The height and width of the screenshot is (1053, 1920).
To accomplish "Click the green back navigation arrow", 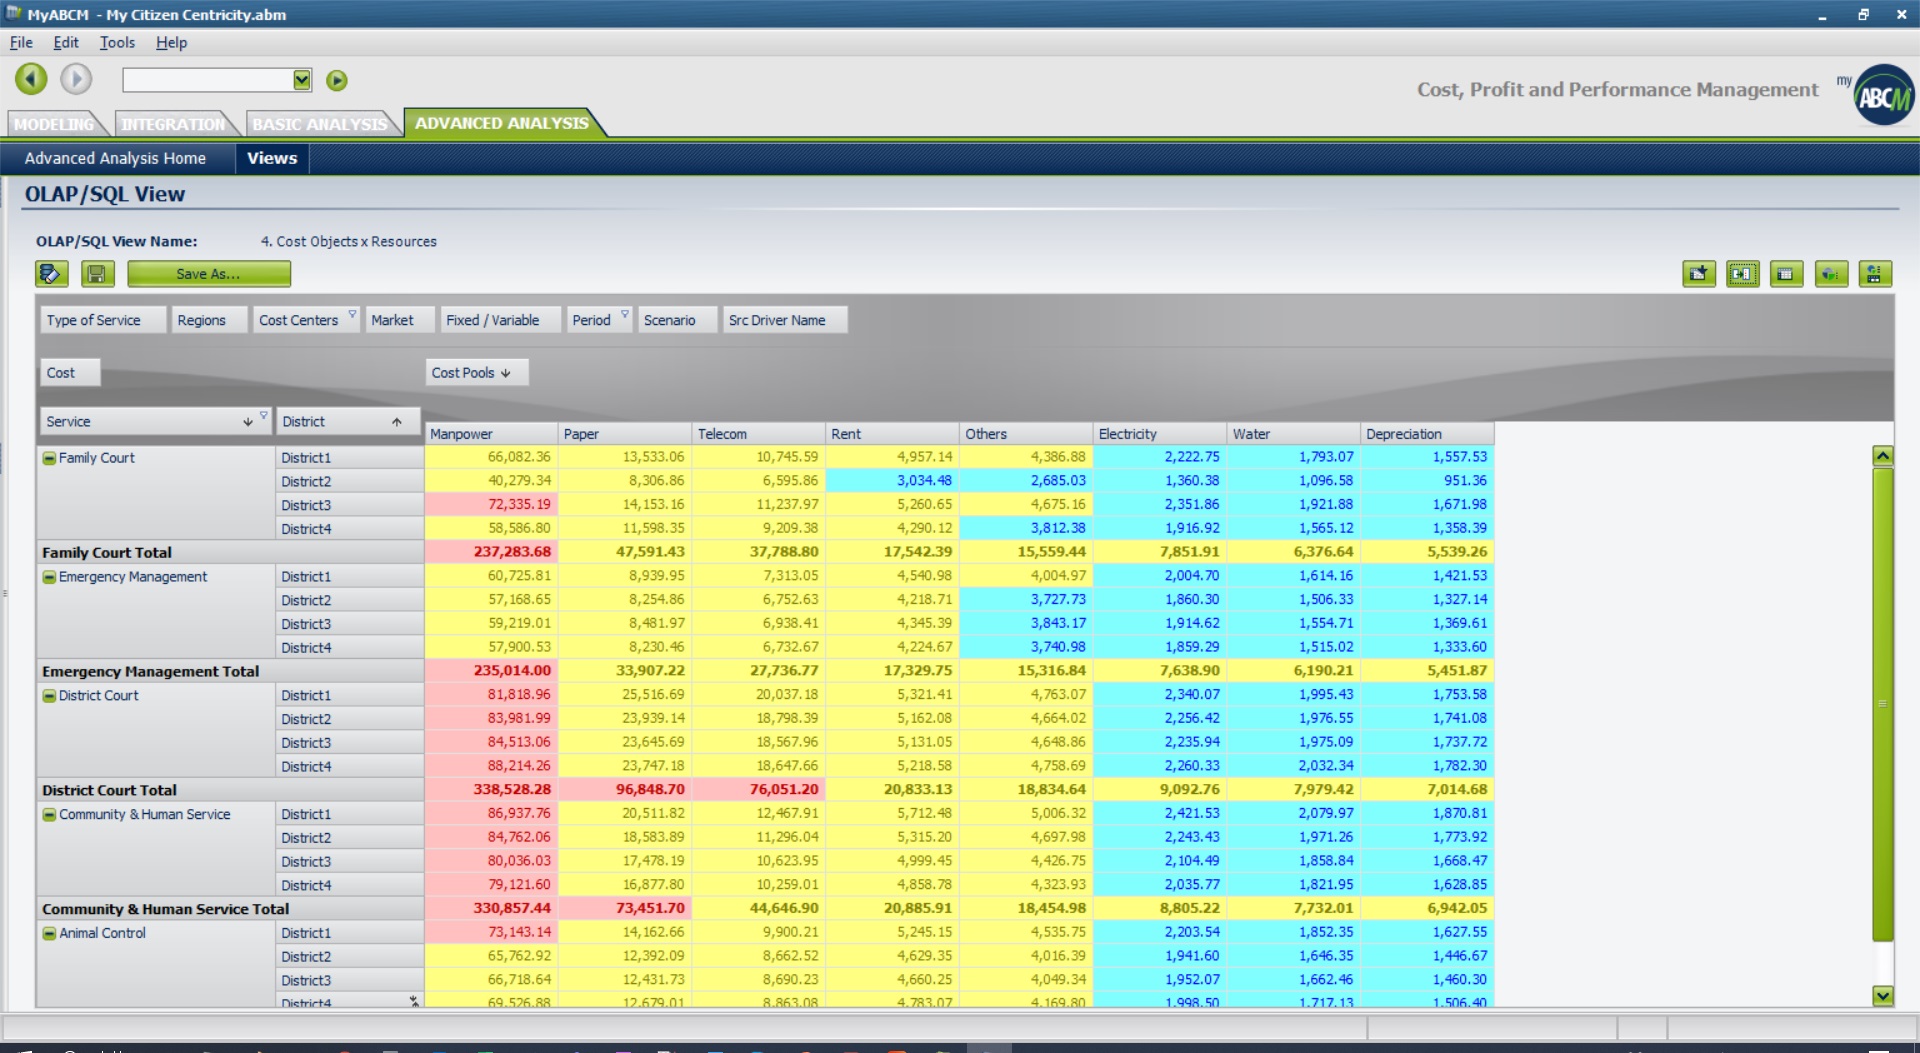I will pos(31,79).
